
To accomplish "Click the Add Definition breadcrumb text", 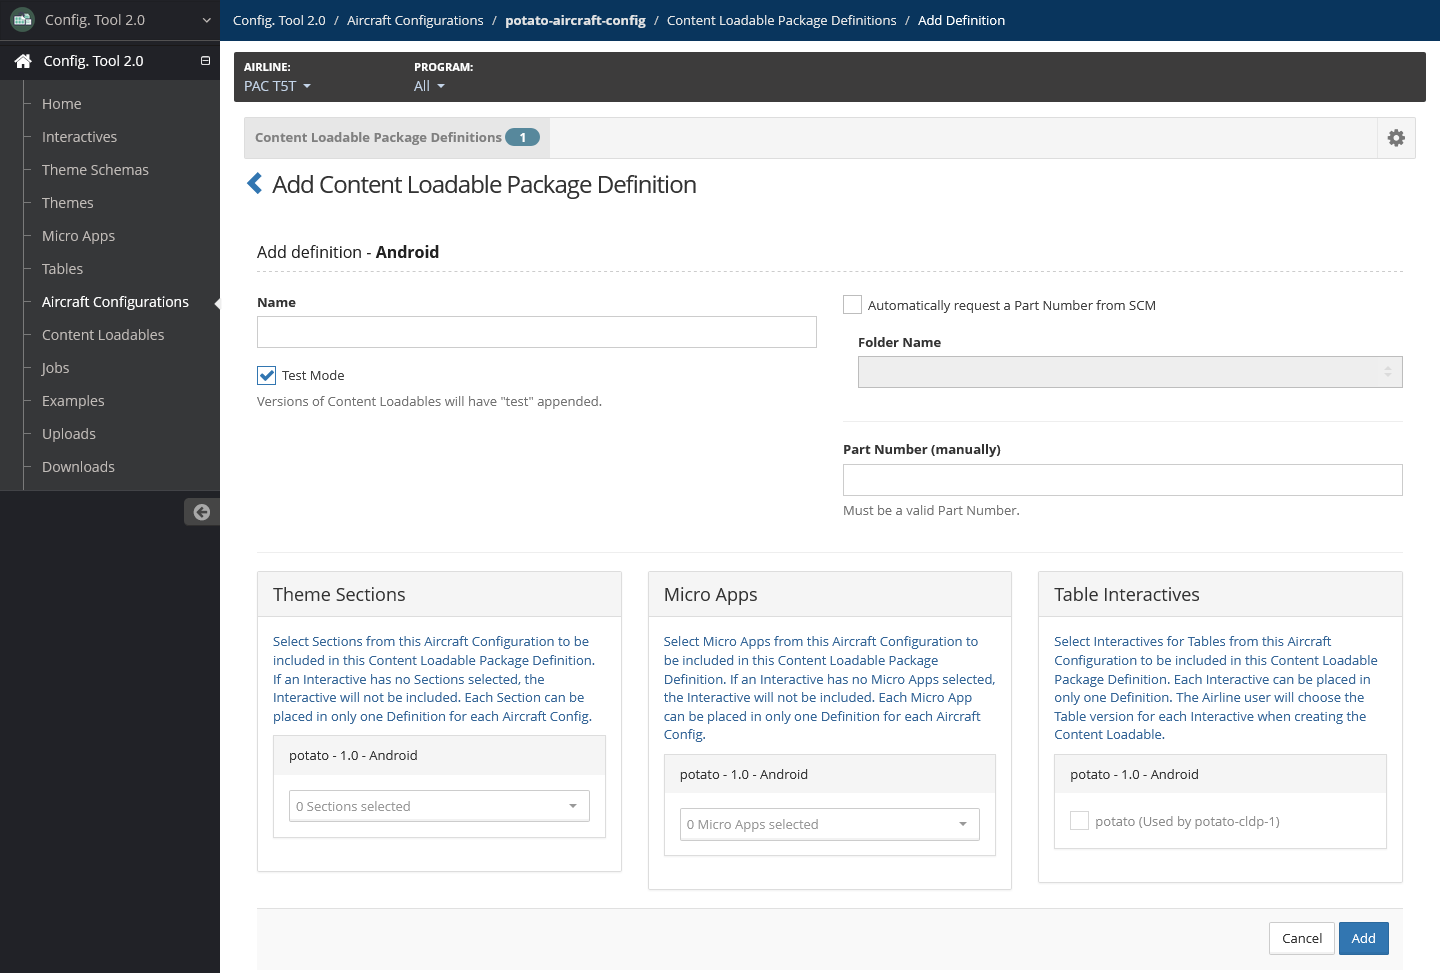I will [961, 20].
